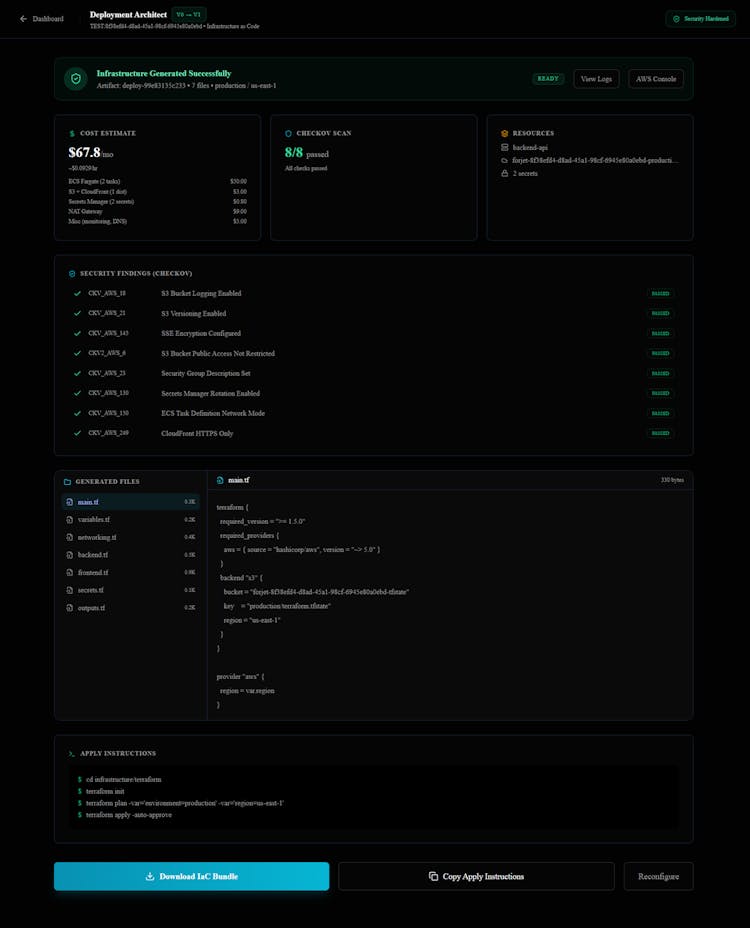Image resolution: width=750 pixels, height=928 pixels.
Task: Click the Checkov Scan shield icon
Action: tap(288, 133)
